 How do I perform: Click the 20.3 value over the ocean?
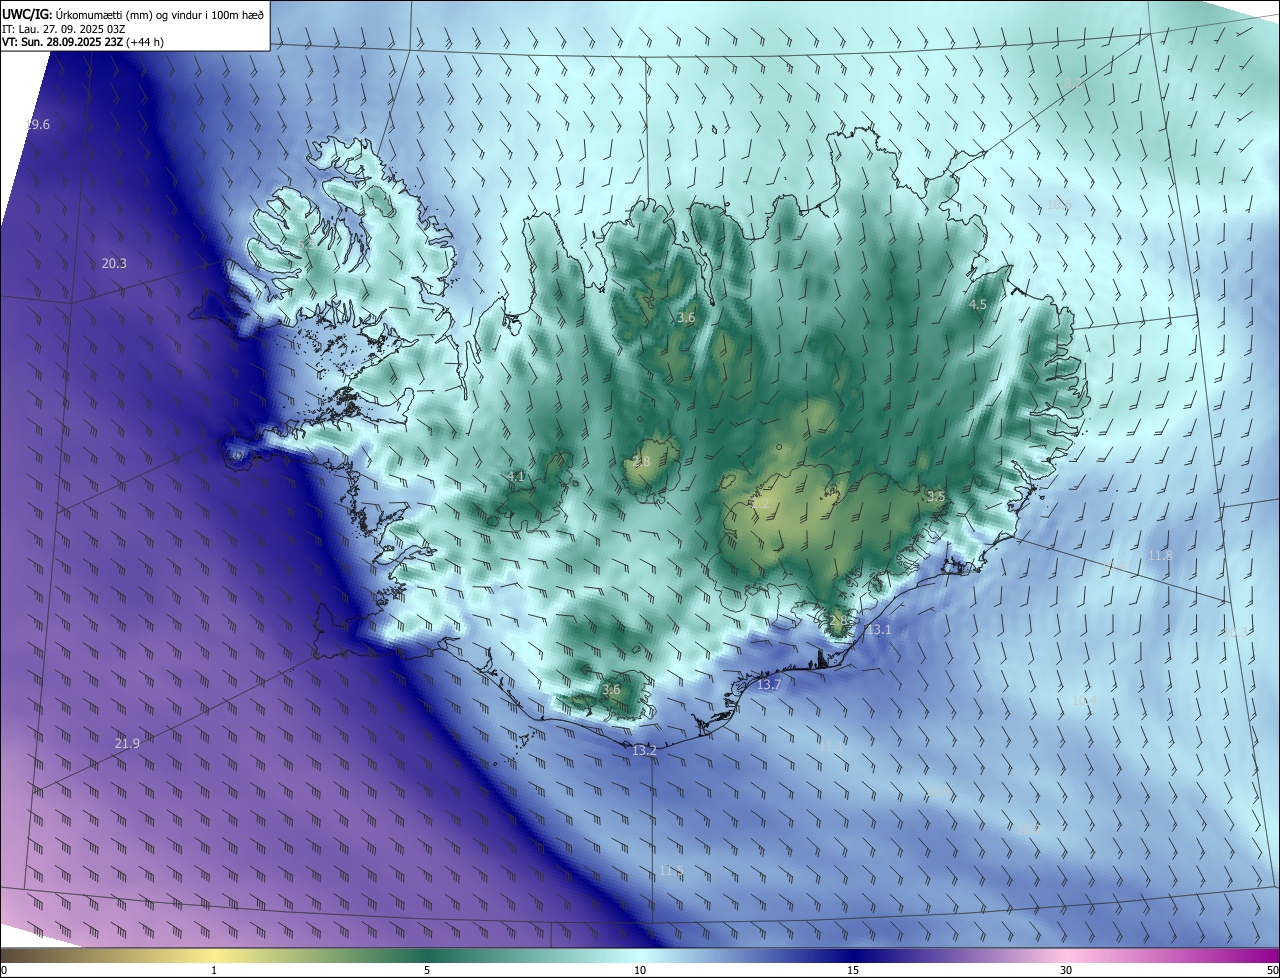114,263
